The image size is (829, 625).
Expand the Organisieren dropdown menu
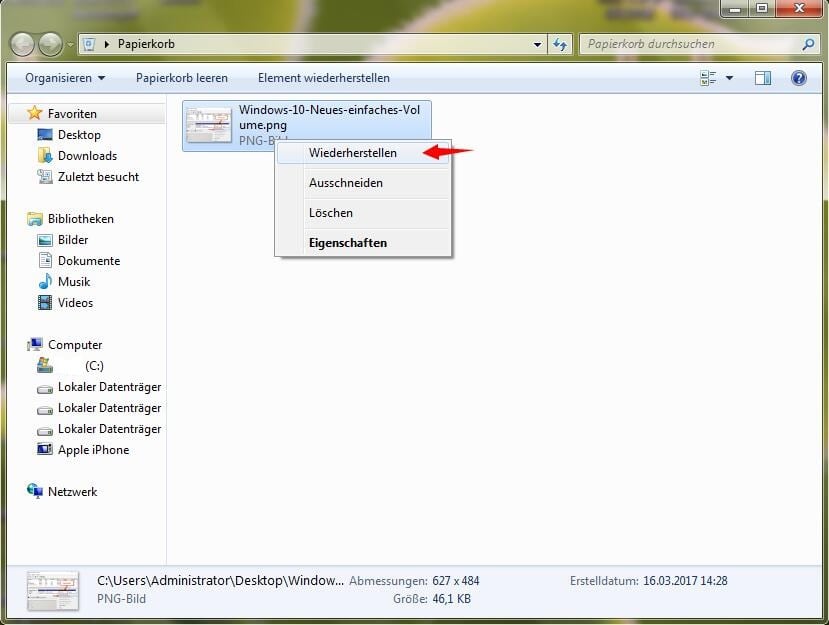click(65, 78)
